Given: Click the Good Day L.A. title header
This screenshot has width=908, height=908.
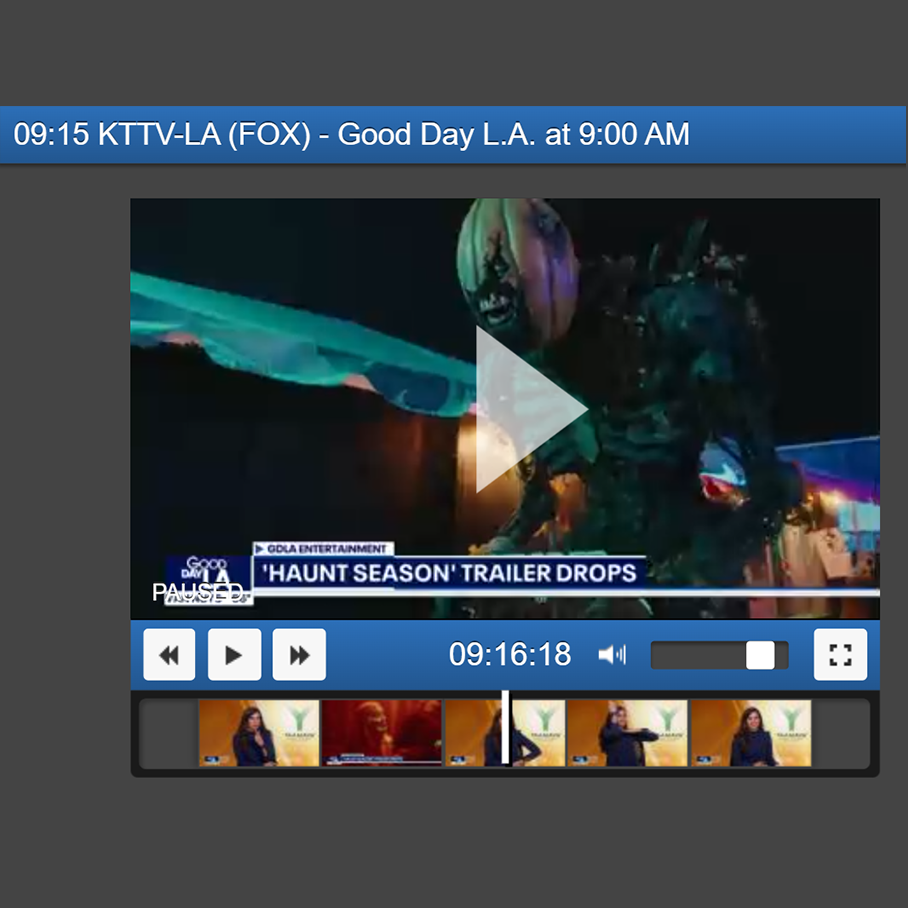Looking at the screenshot, I should tap(352, 134).
